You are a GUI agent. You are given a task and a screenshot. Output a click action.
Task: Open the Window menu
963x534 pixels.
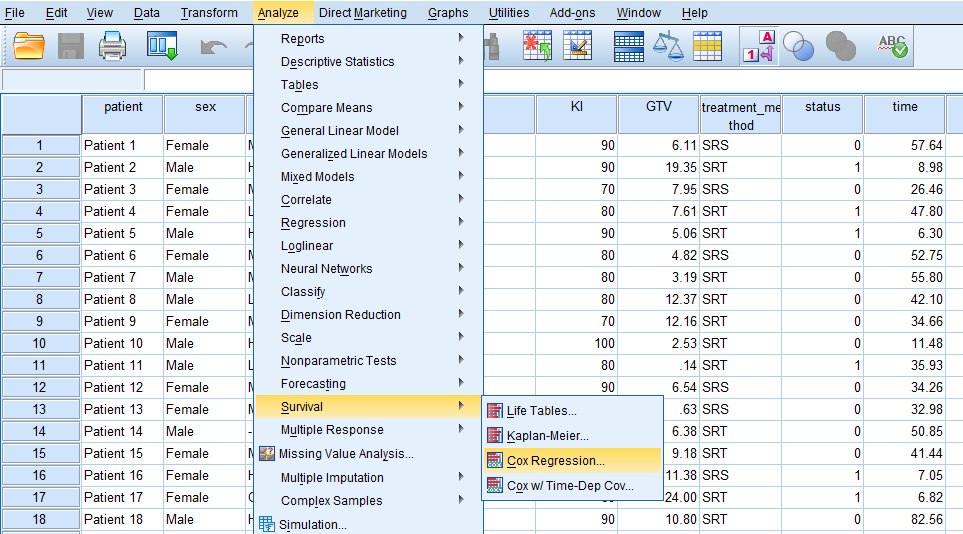click(639, 12)
